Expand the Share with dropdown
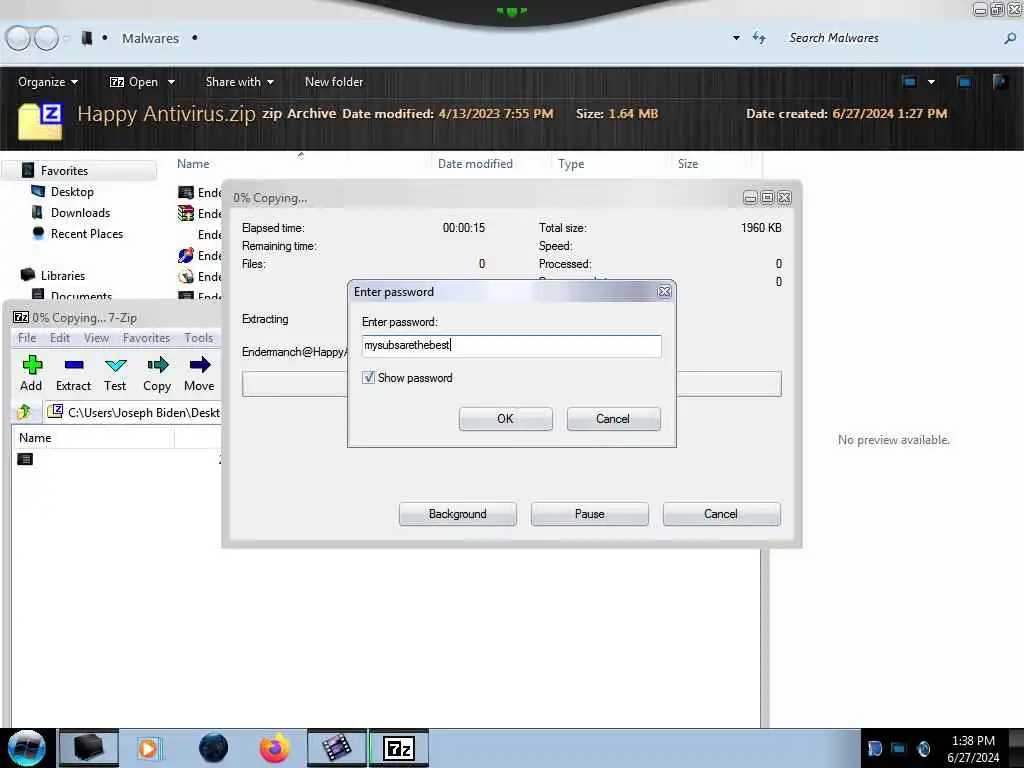 pyautogui.click(x=240, y=82)
